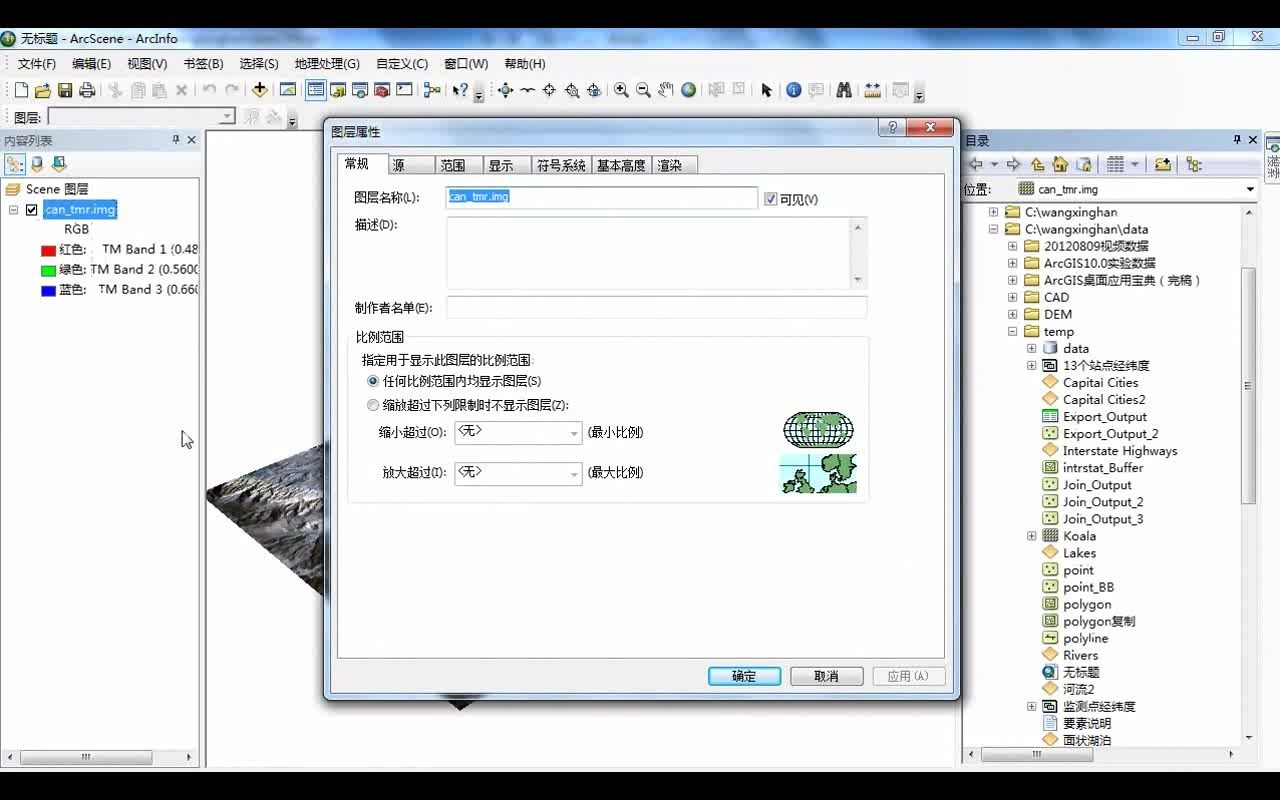Select the 缩放超过下列限制时不显示图层 radio button
The width and height of the screenshot is (1280, 800).
[x=372, y=404]
